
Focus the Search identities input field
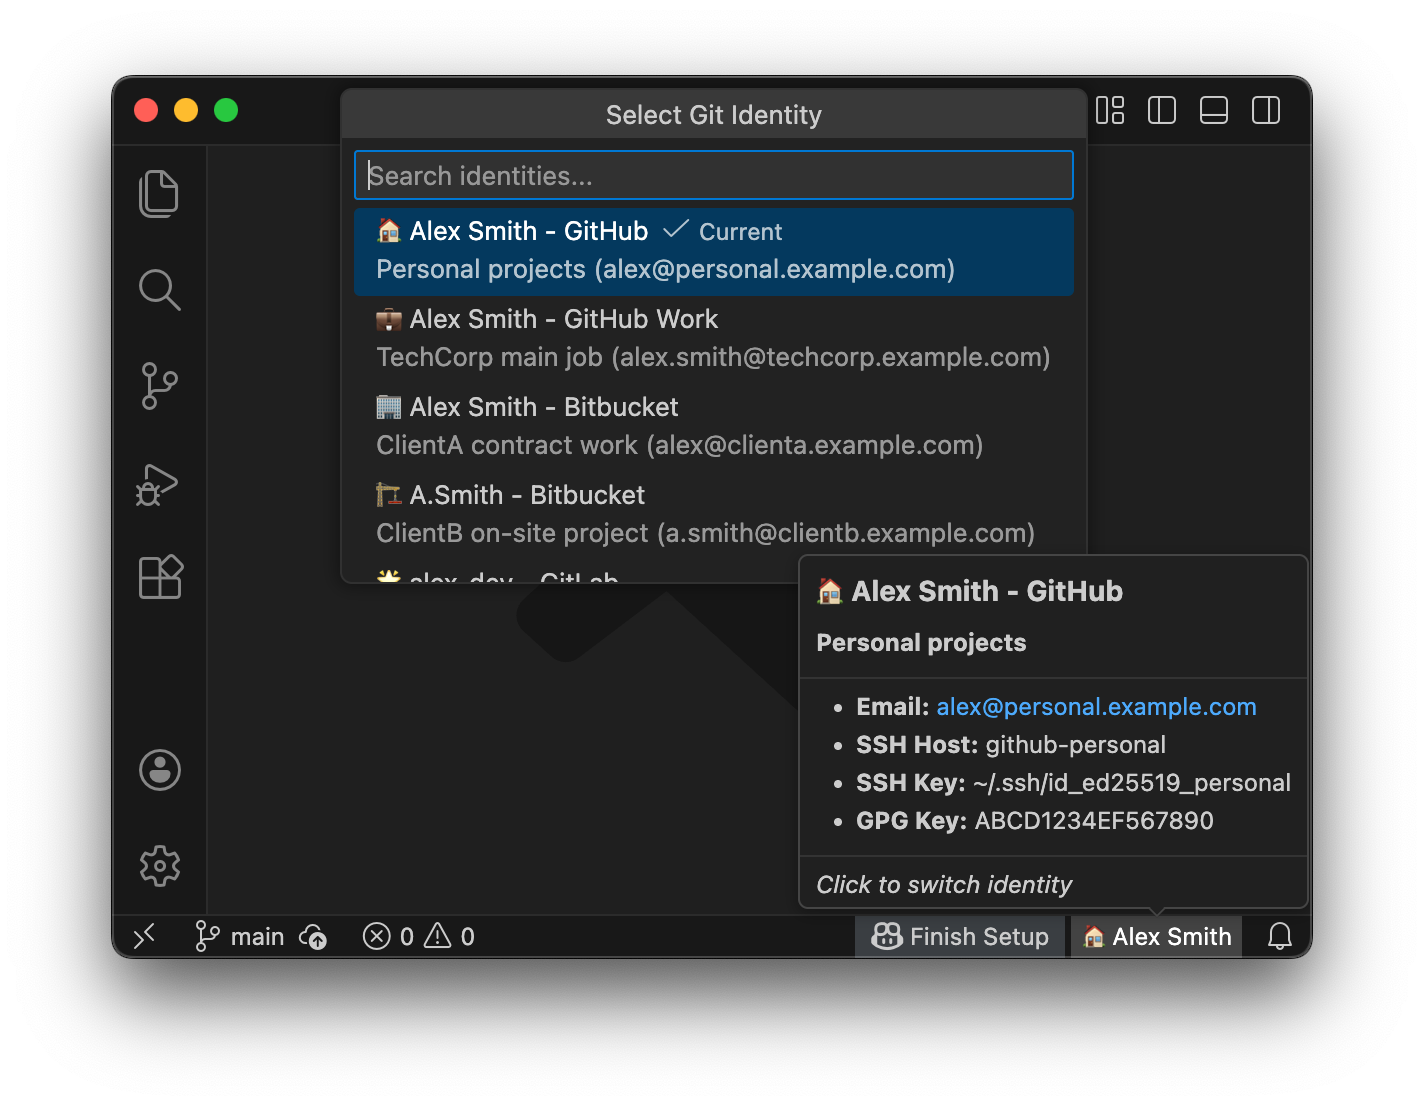pyautogui.click(x=713, y=176)
